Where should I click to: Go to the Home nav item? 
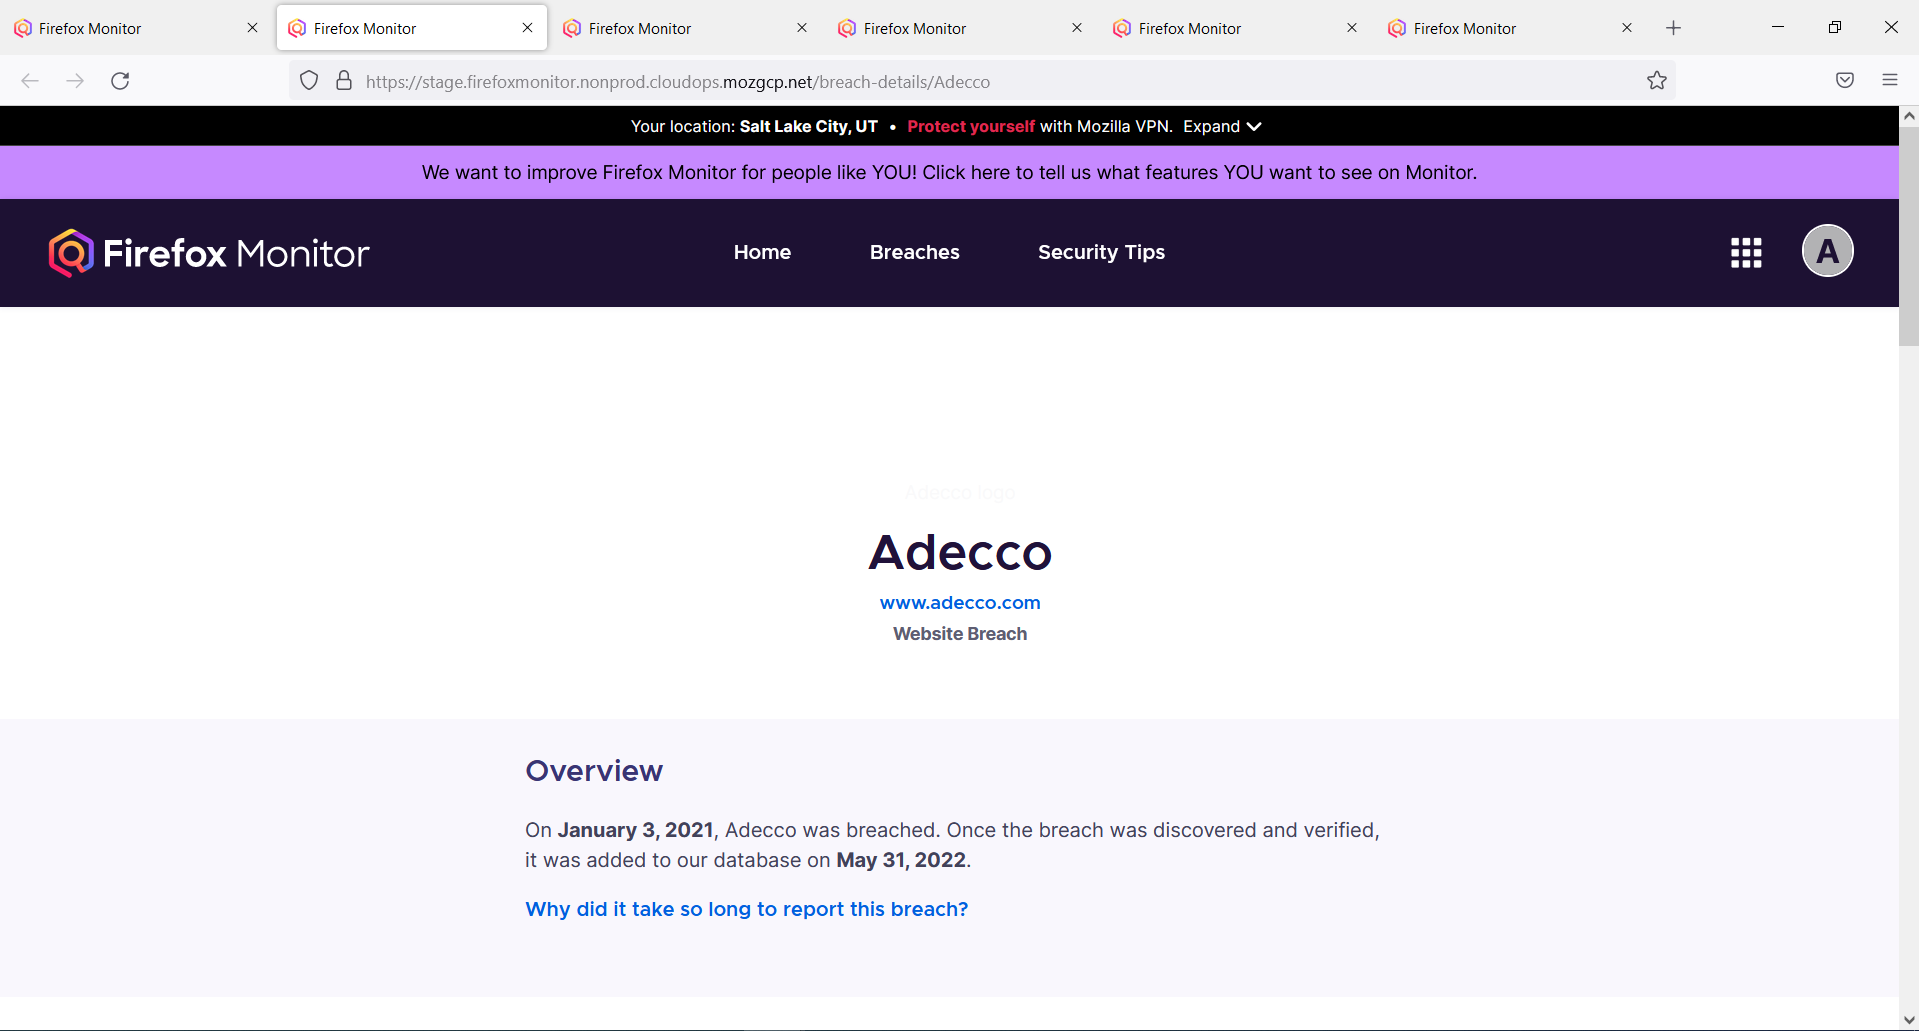click(762, 252)
